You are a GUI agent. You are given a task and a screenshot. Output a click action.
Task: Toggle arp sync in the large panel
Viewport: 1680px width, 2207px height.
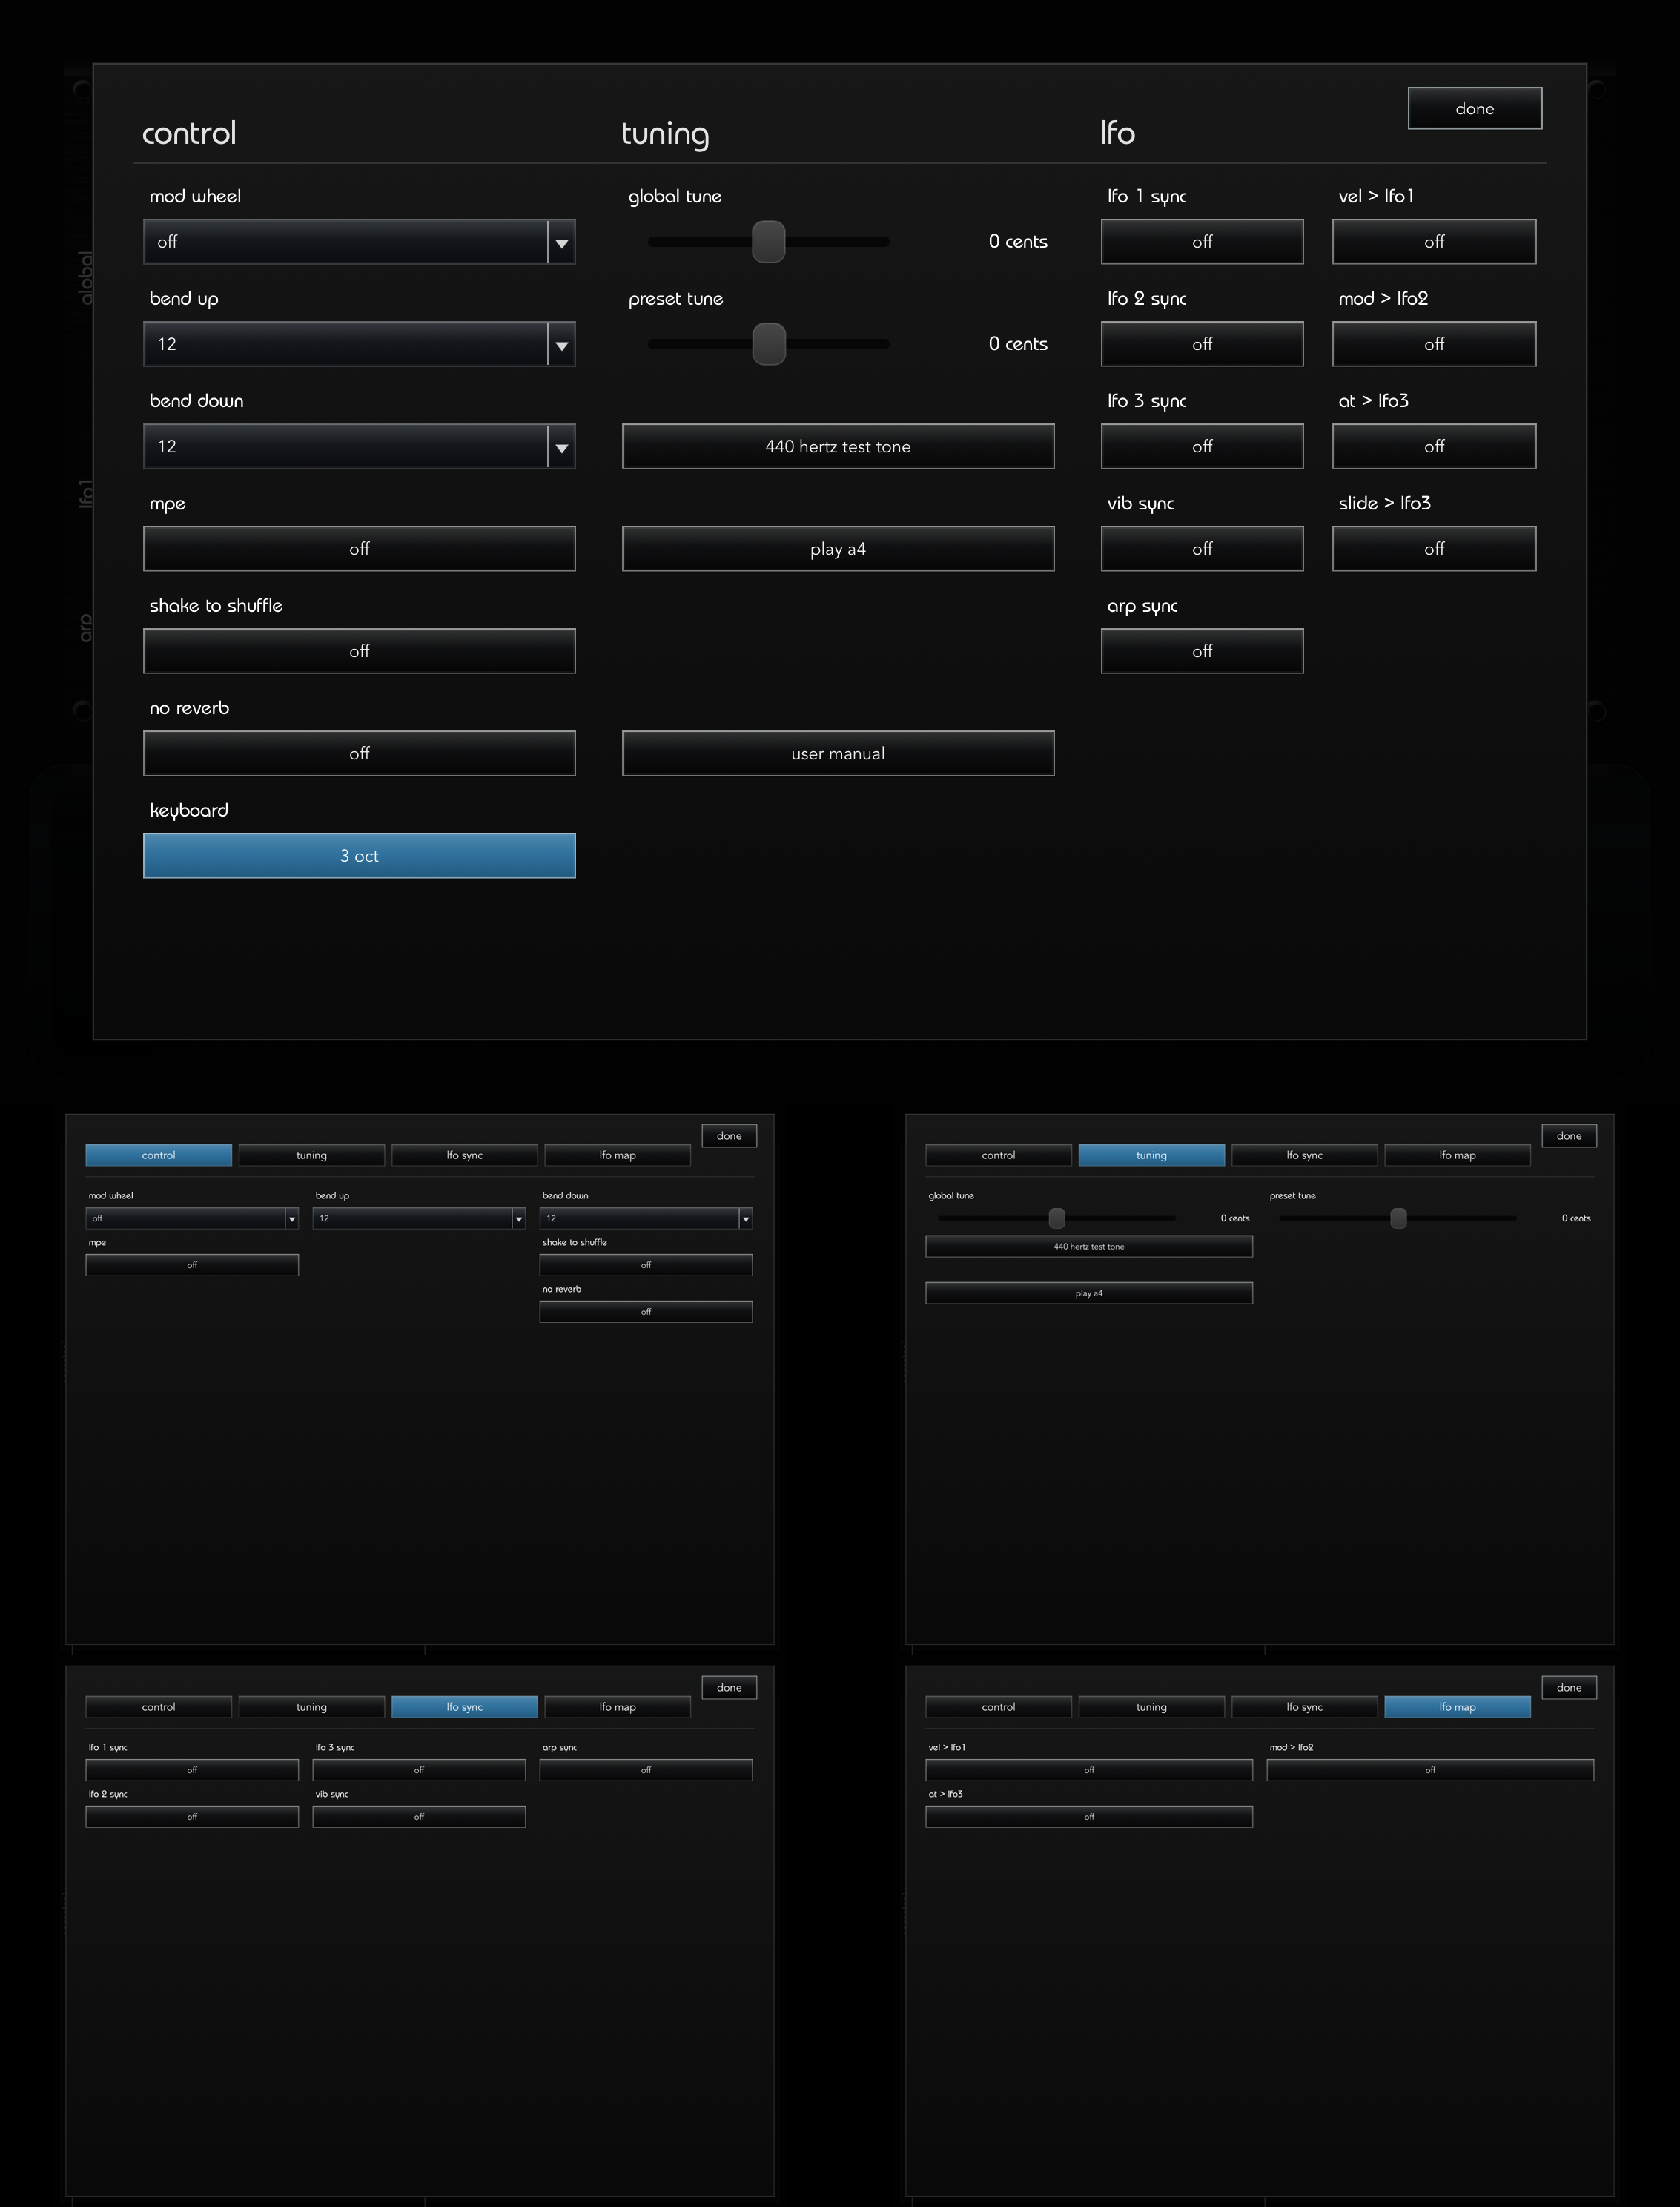(x=1202, y=651)
